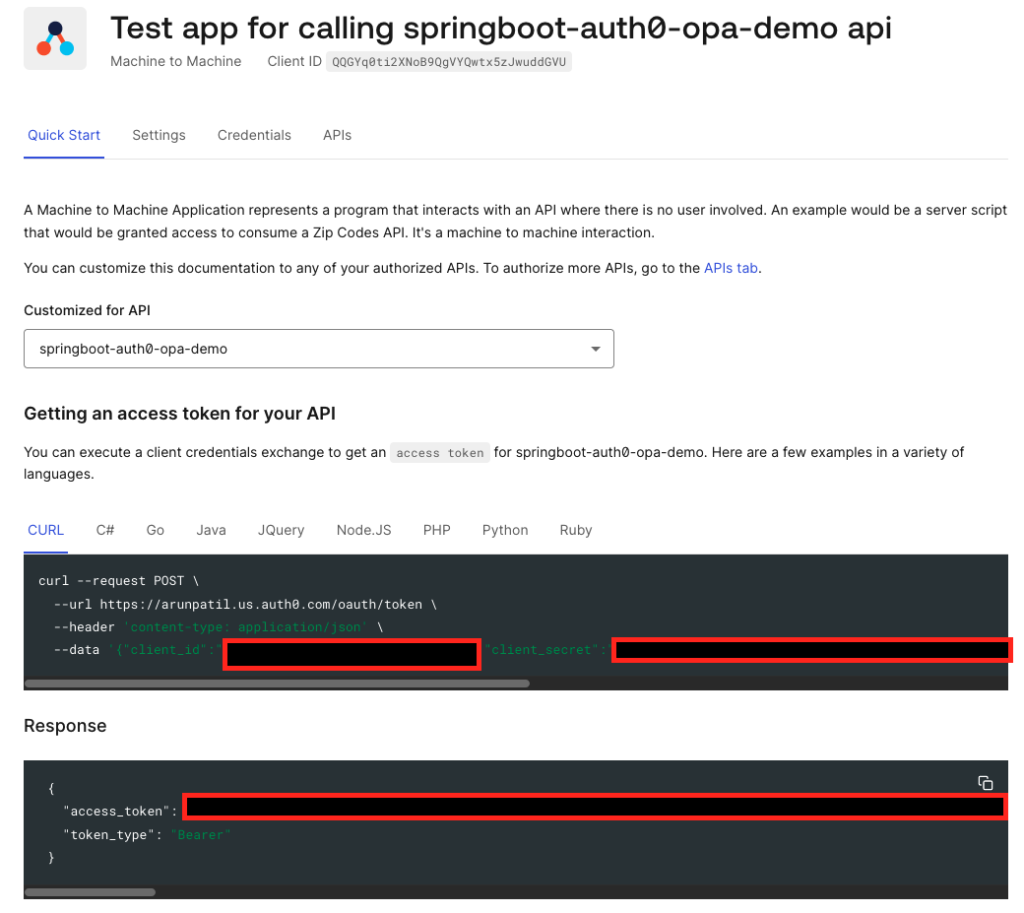This screenshot has height=913, width=1024.
Task: Click the Response block horizontal scrollbar
Action: tap(90, 892)
